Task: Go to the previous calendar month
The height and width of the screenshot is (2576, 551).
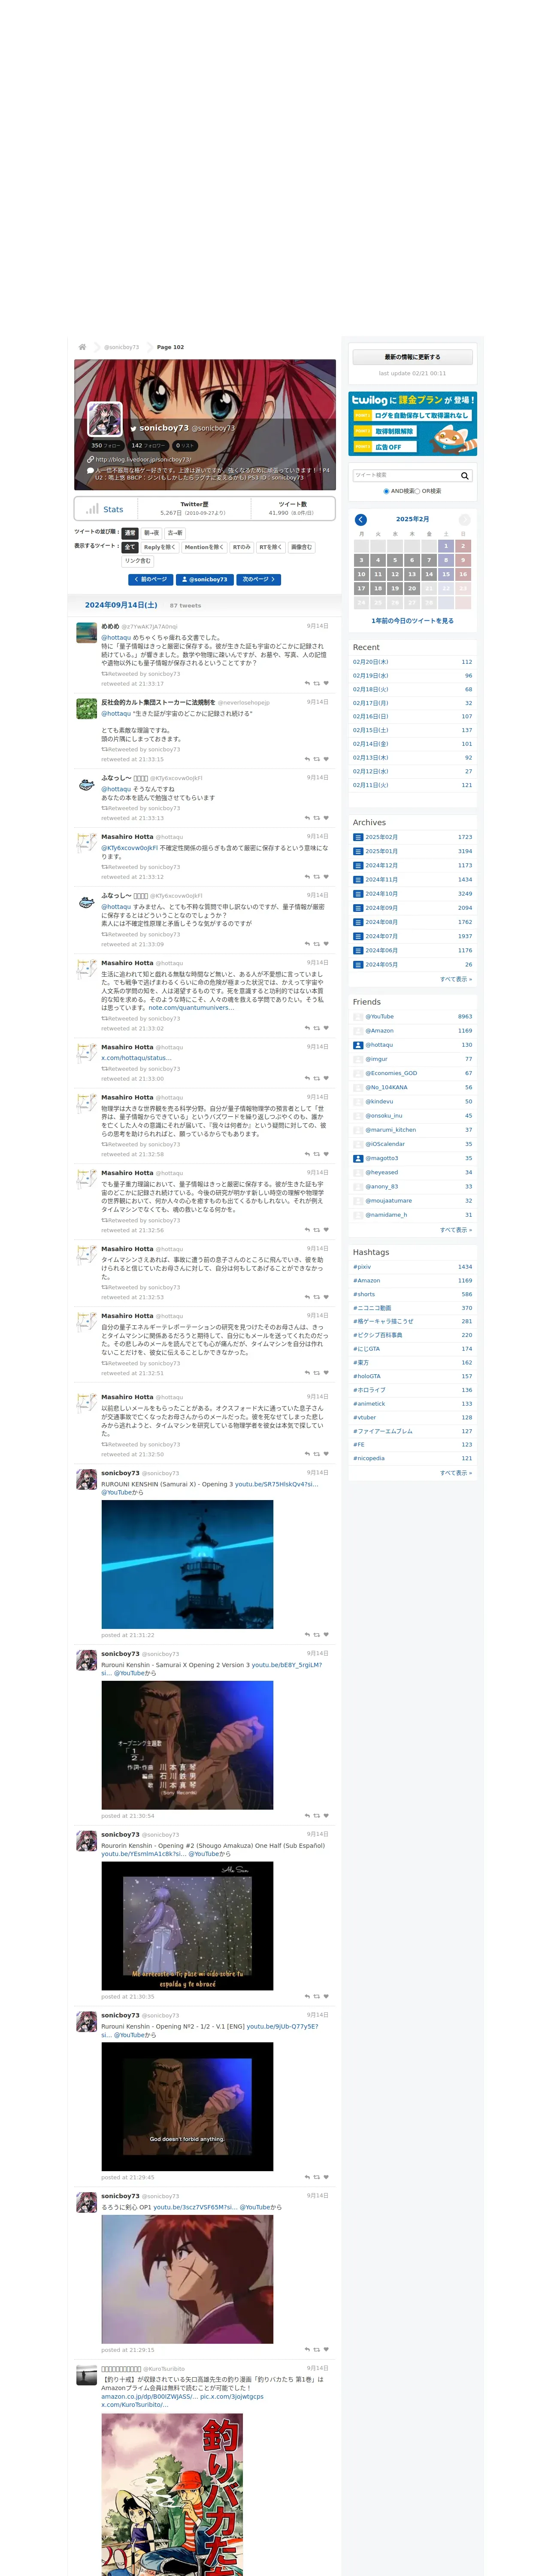Action: pos(361,520)
